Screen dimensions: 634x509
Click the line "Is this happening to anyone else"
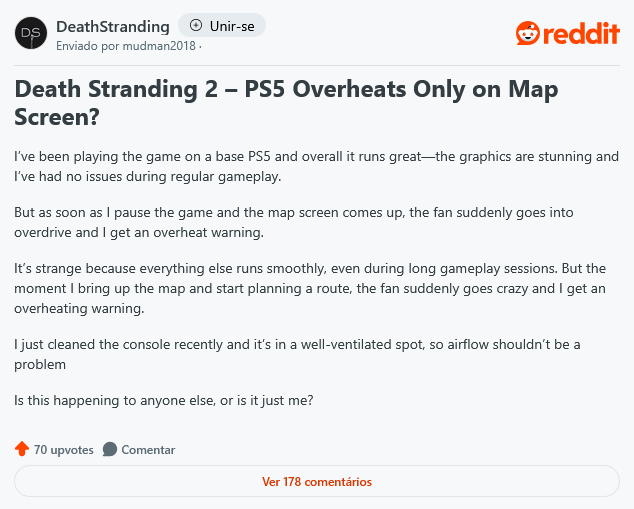tap(164, 400)
